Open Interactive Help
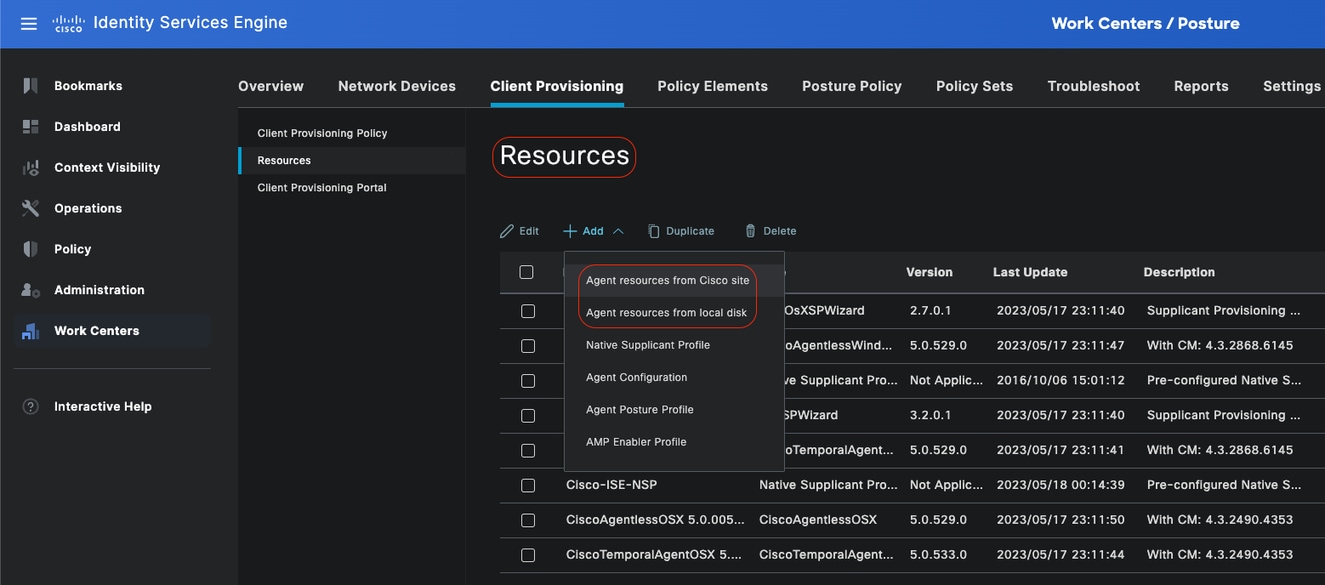This screenshot has width=1325, height=585. (x=103, y=407)
